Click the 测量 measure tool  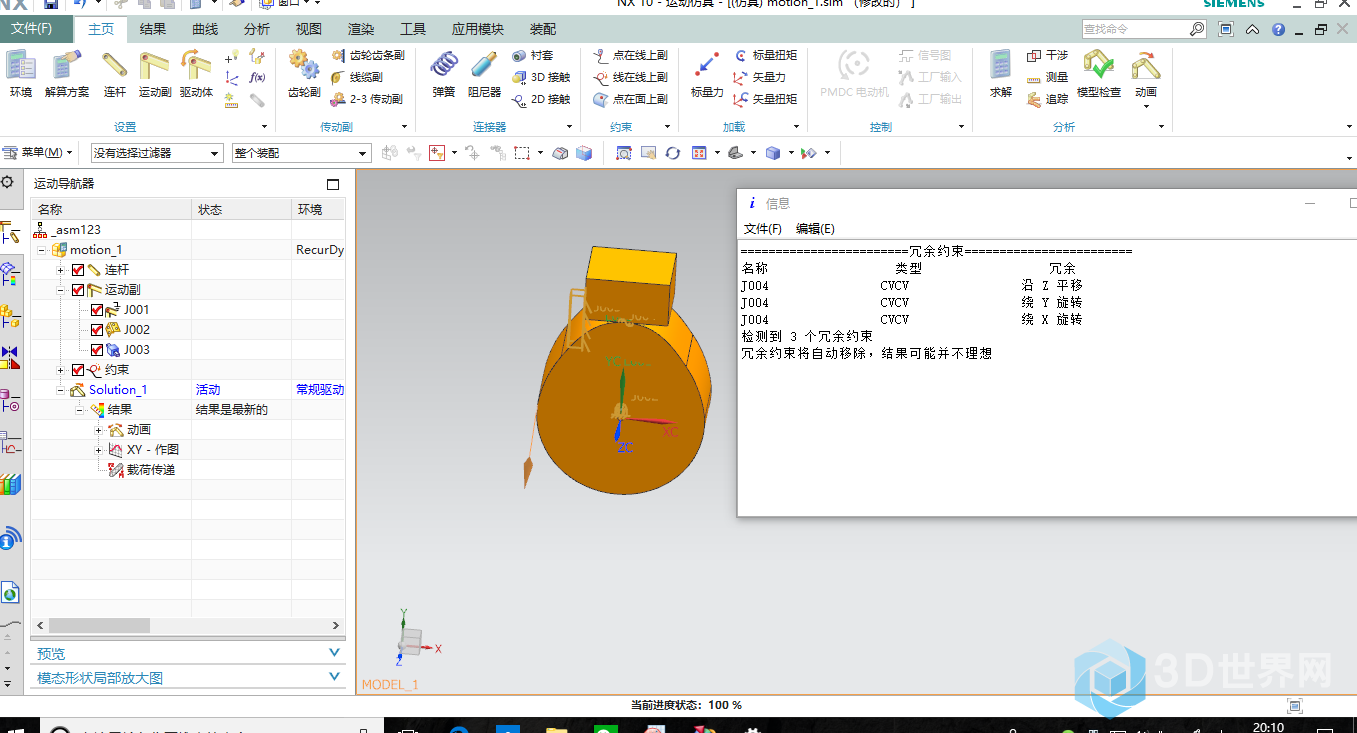click(x=1048, y=77)
